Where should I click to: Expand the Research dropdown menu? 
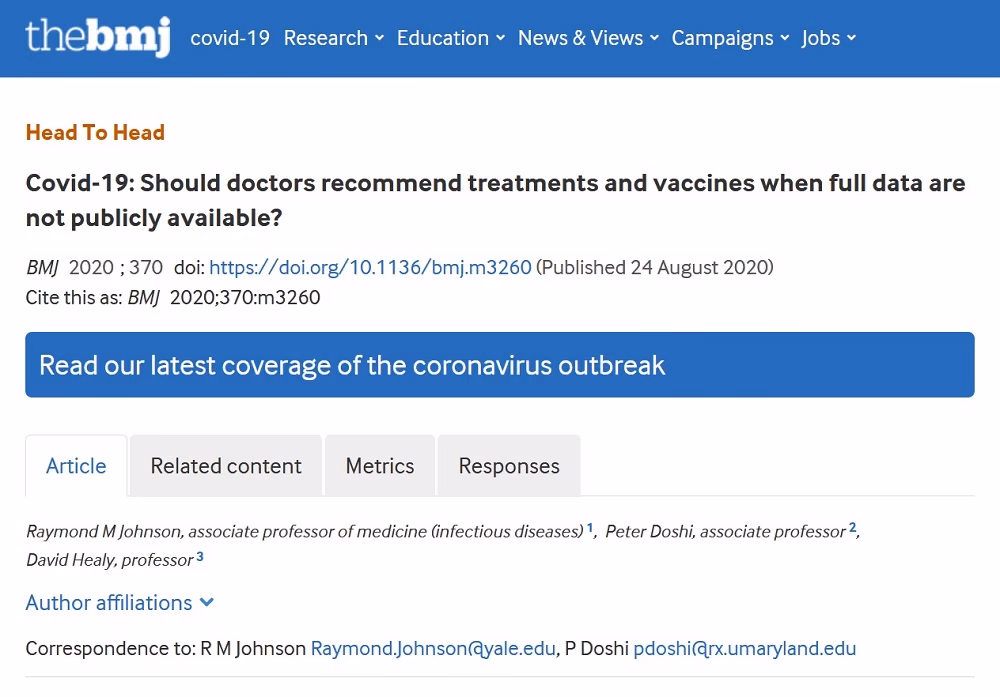pyautogui.click(x=334, y=38)
